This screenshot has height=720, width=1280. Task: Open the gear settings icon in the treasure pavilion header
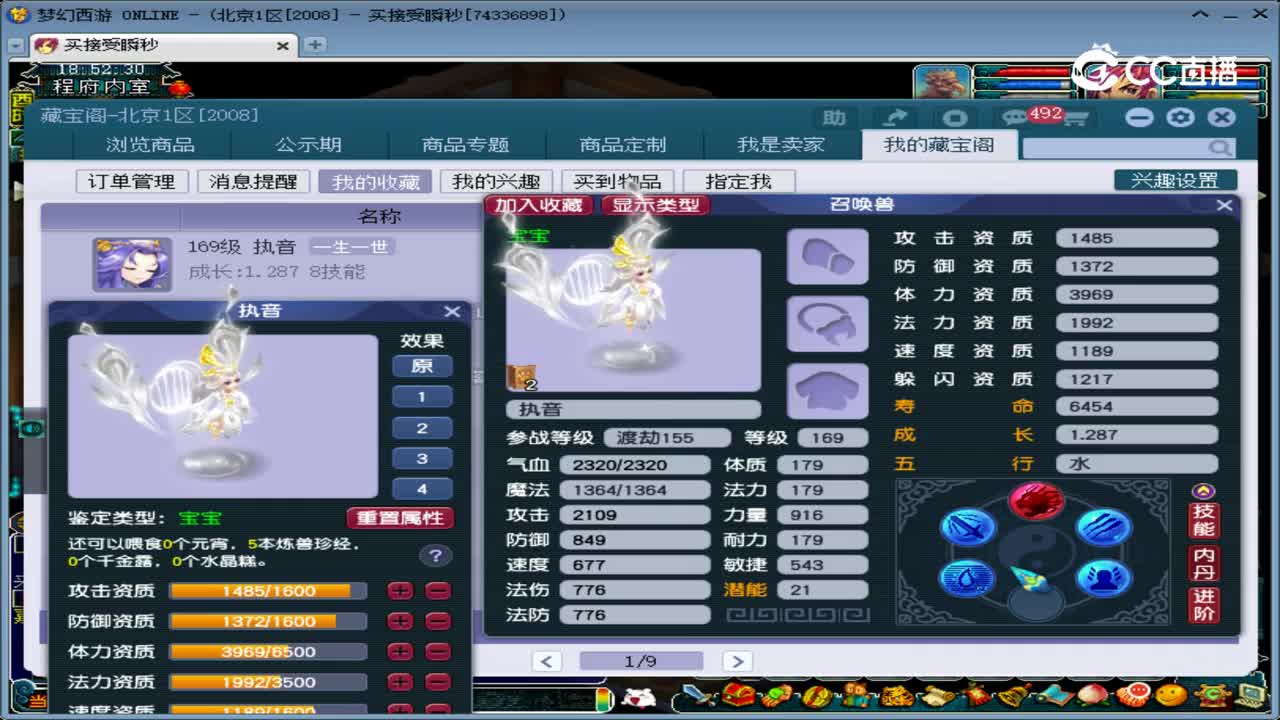tap(1180, 117)
